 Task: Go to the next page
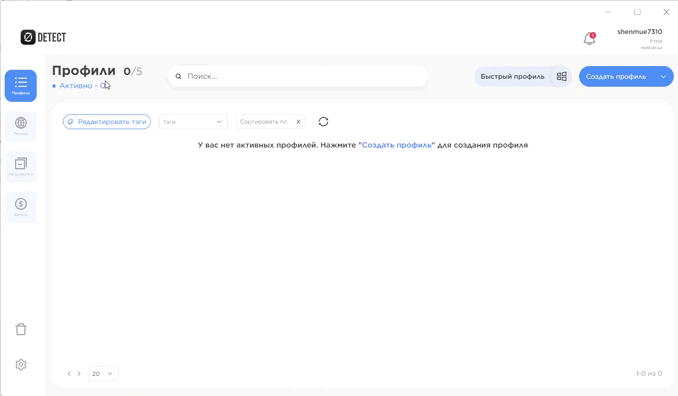click(x=79, y=374)
